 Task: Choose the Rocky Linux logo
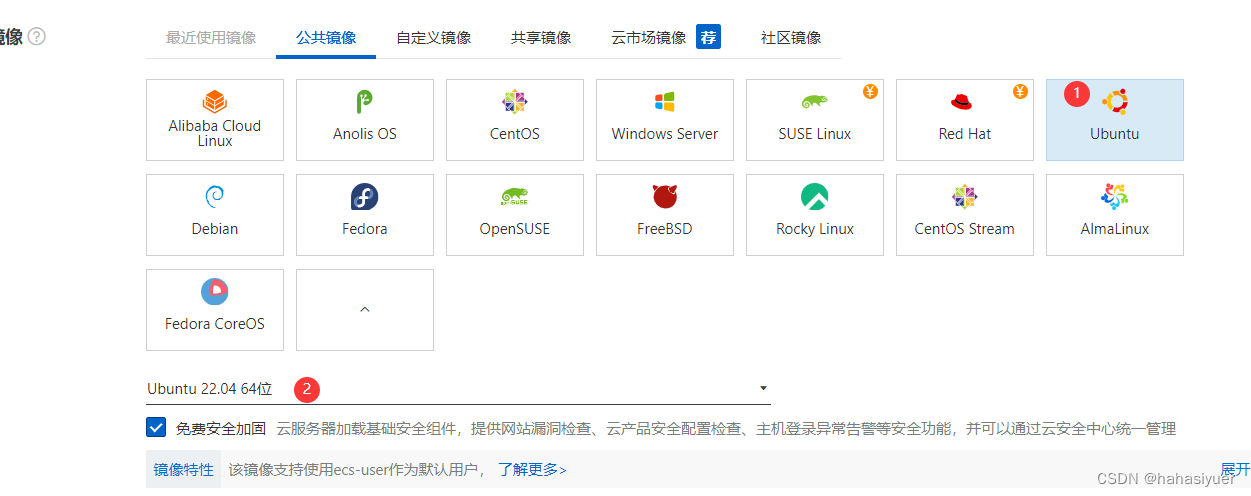pos(815,197)
